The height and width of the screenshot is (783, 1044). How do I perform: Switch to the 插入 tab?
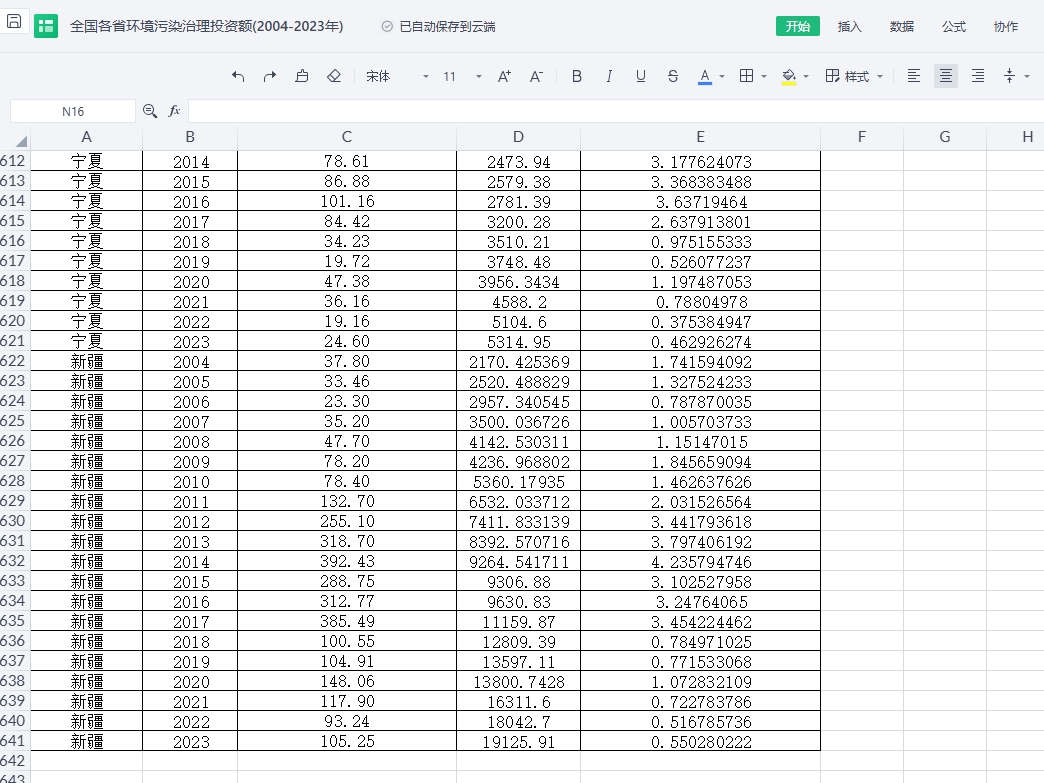tap(850, 26)
